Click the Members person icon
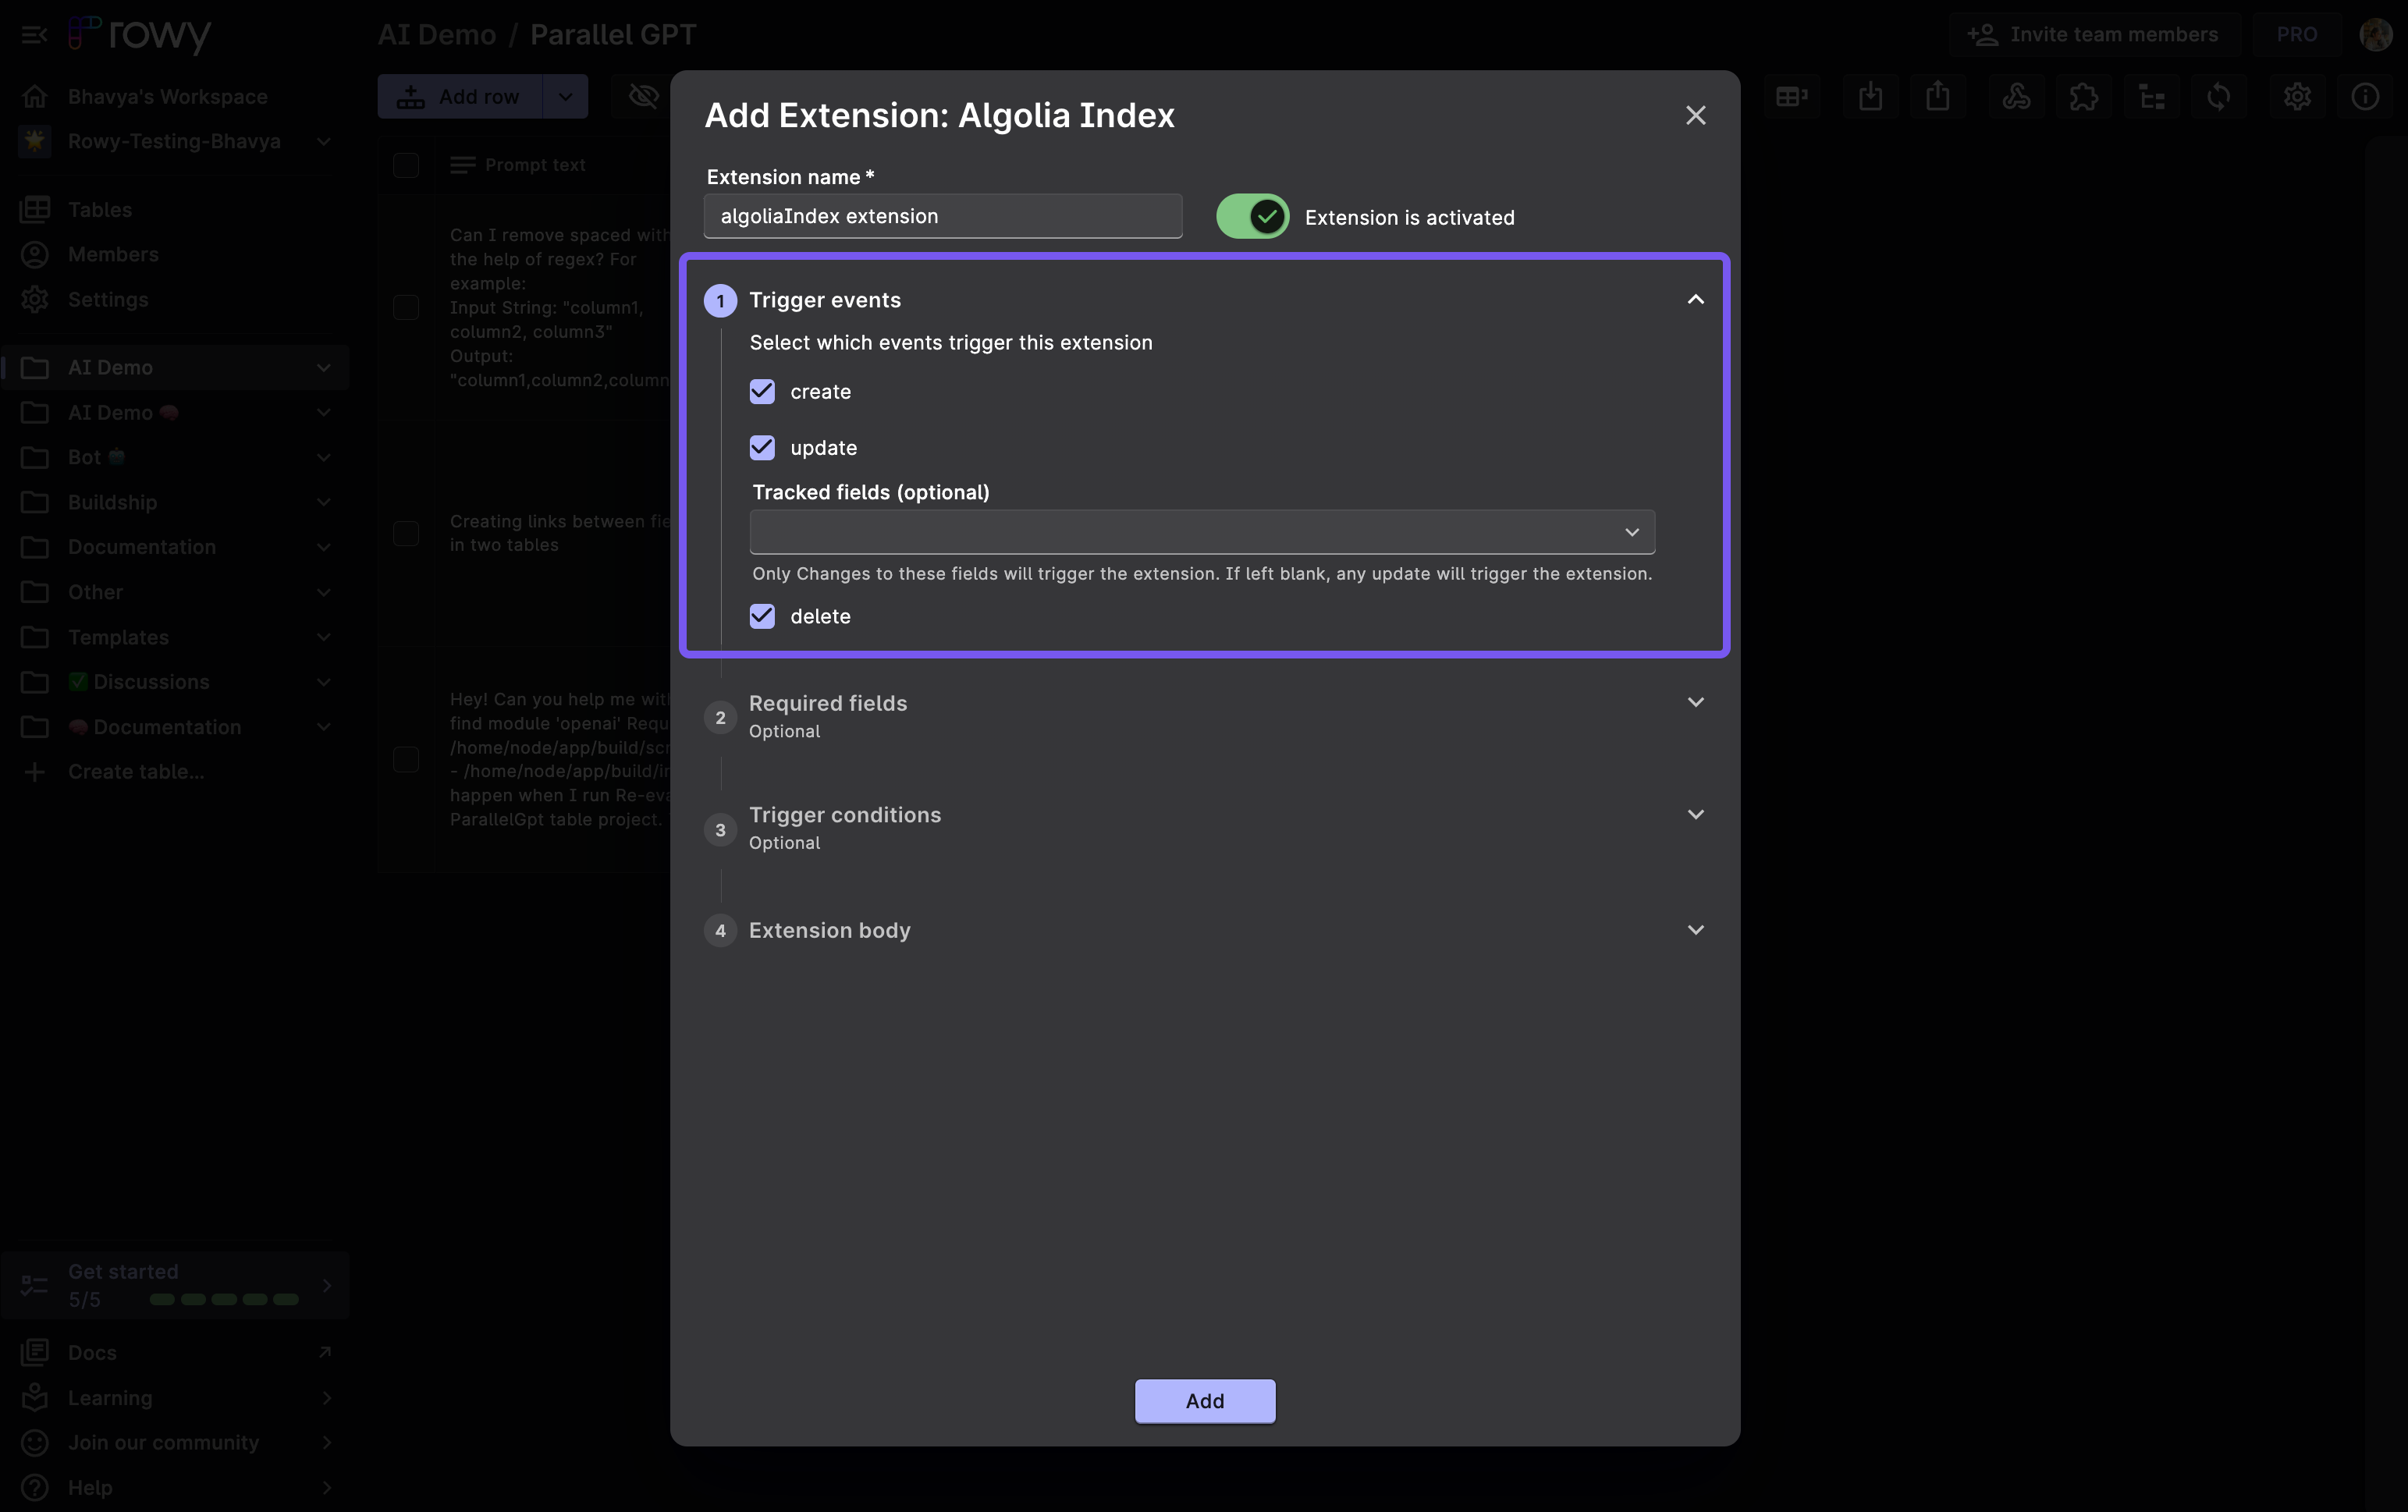 (35, 254)
